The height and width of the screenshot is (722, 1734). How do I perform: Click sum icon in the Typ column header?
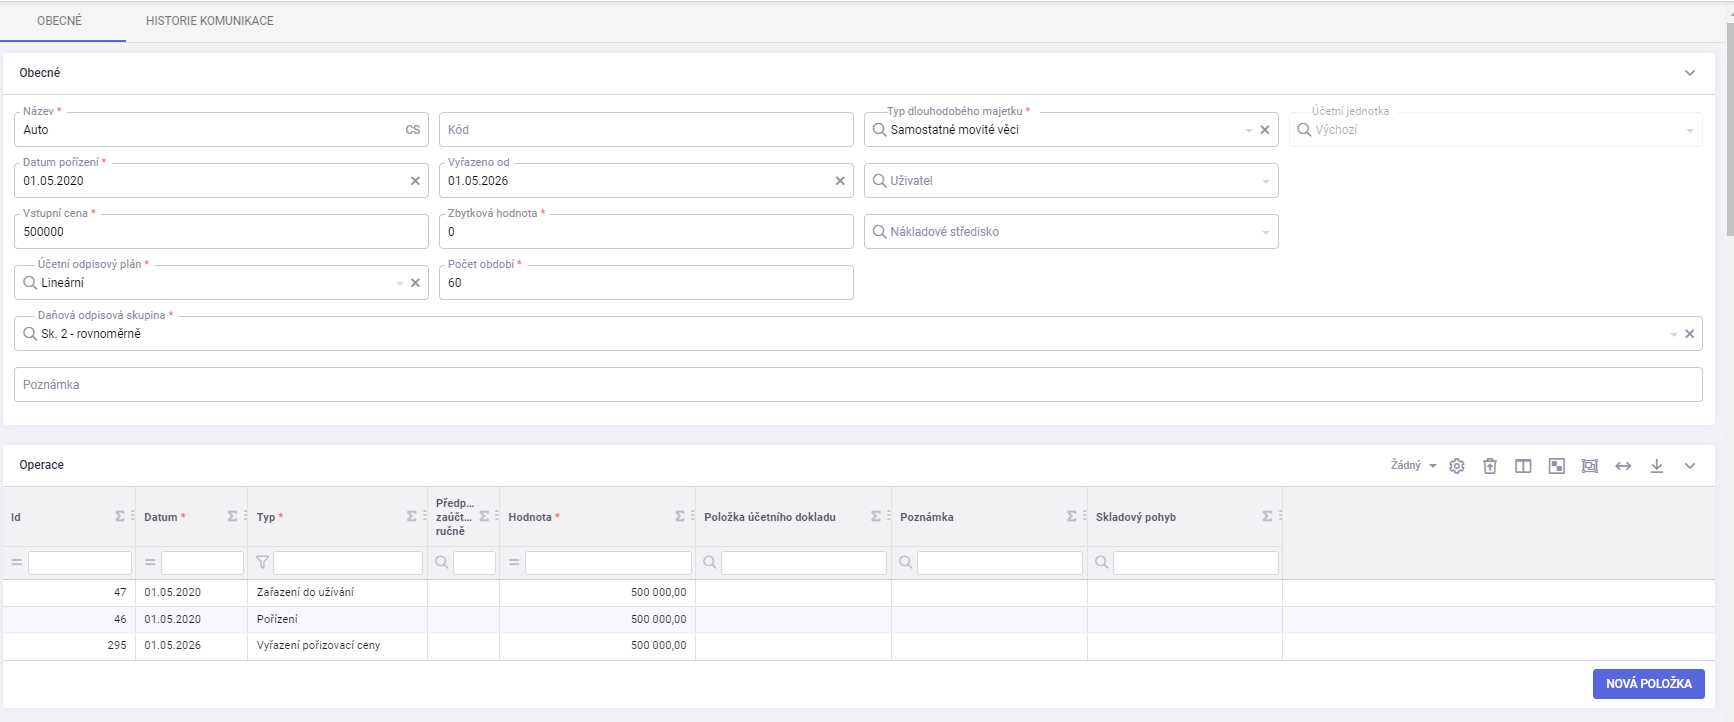pos(412,516)
